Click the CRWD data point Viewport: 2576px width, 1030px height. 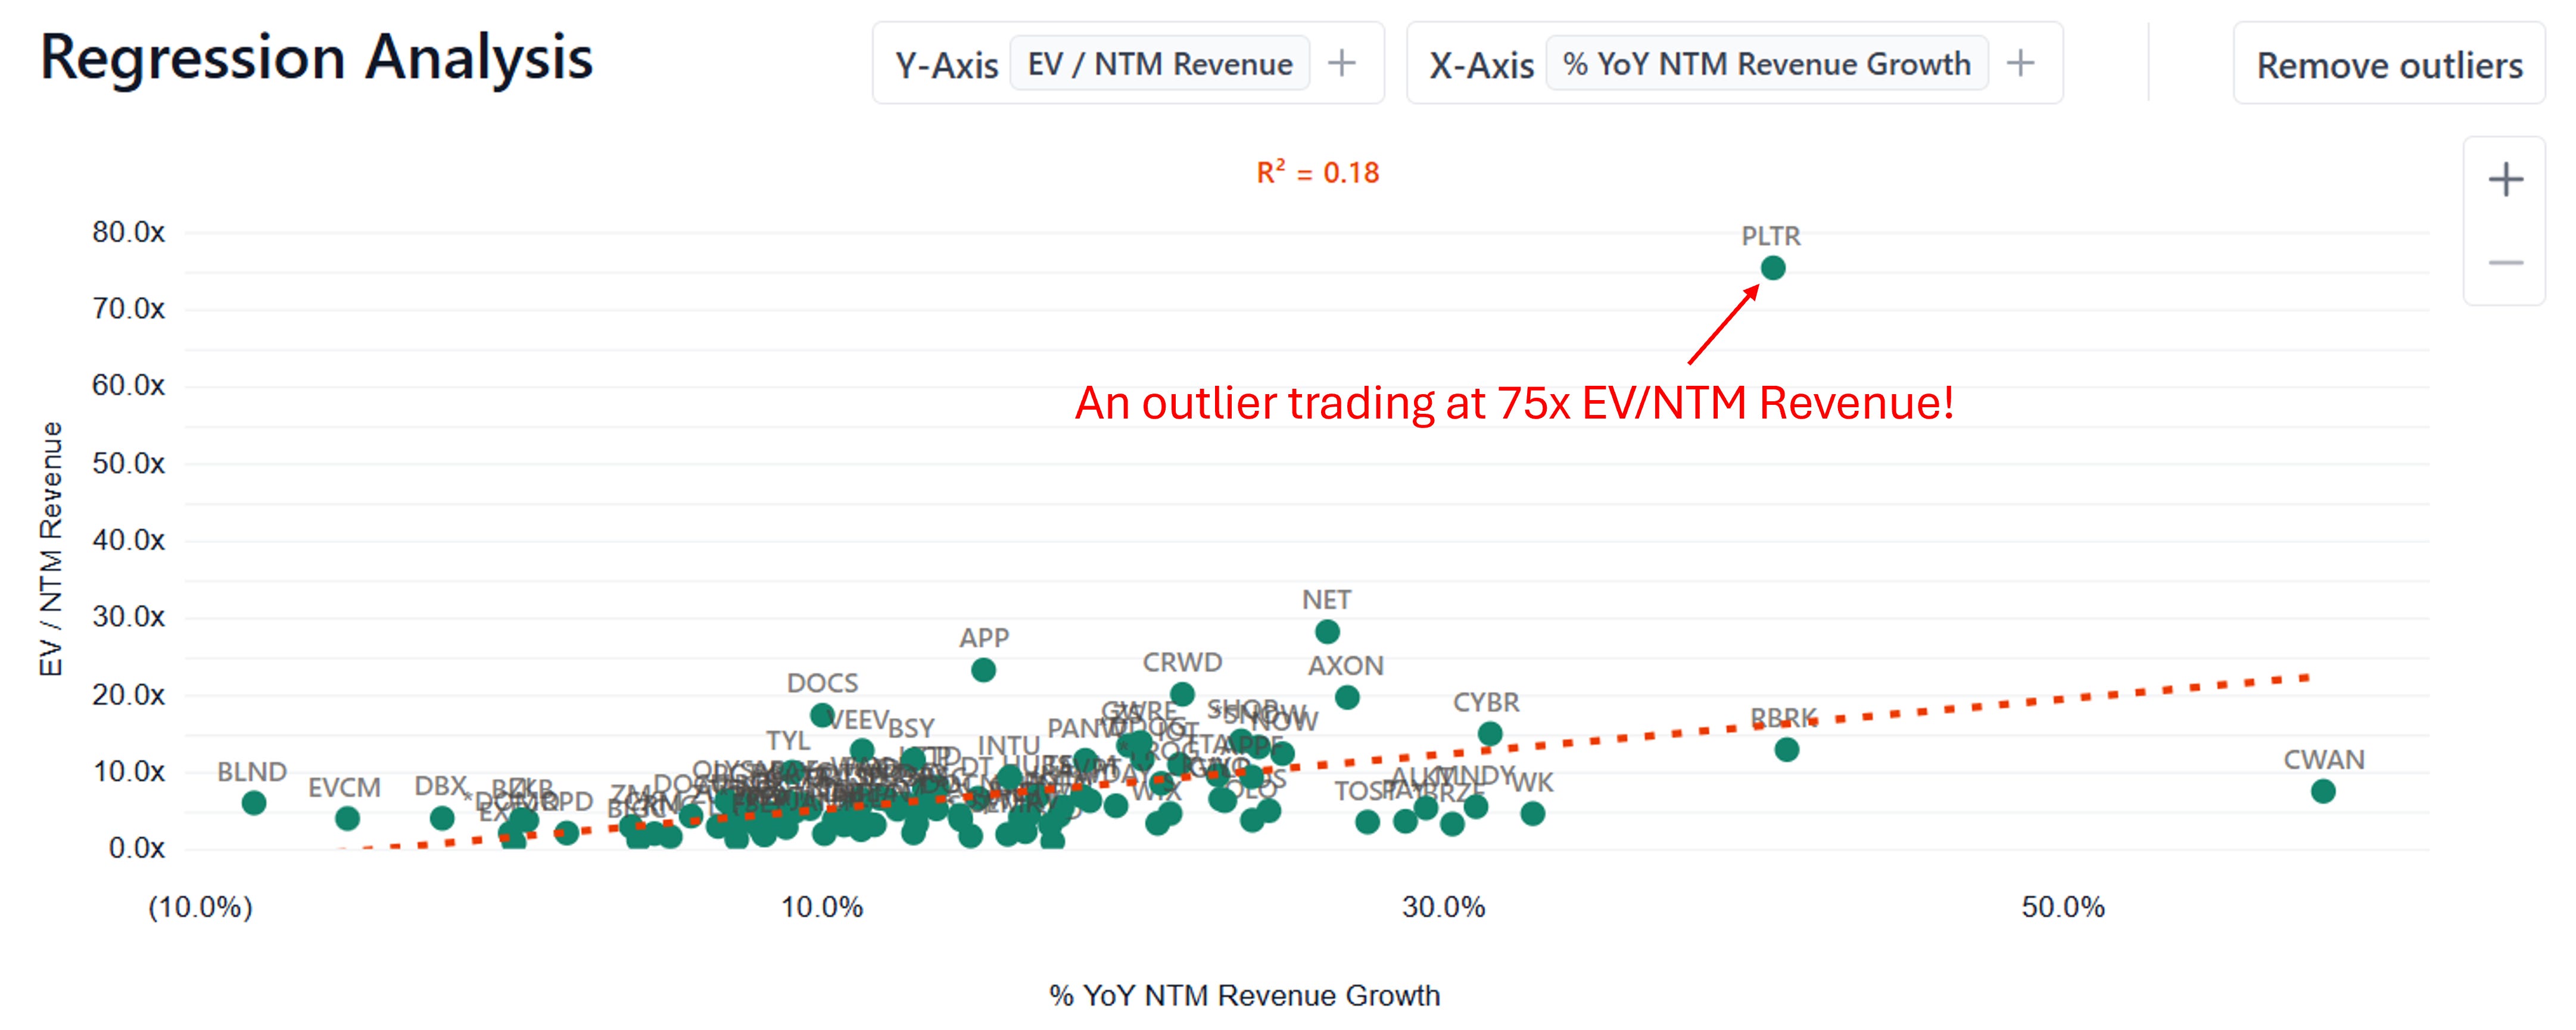coord(1182,694)
